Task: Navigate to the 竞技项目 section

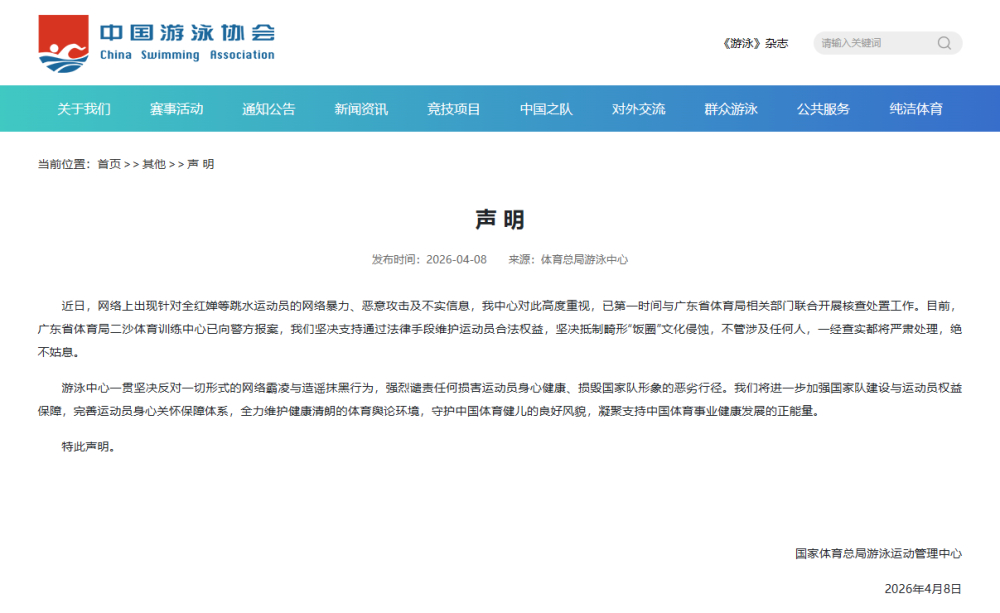Action: tap(453, 110)
